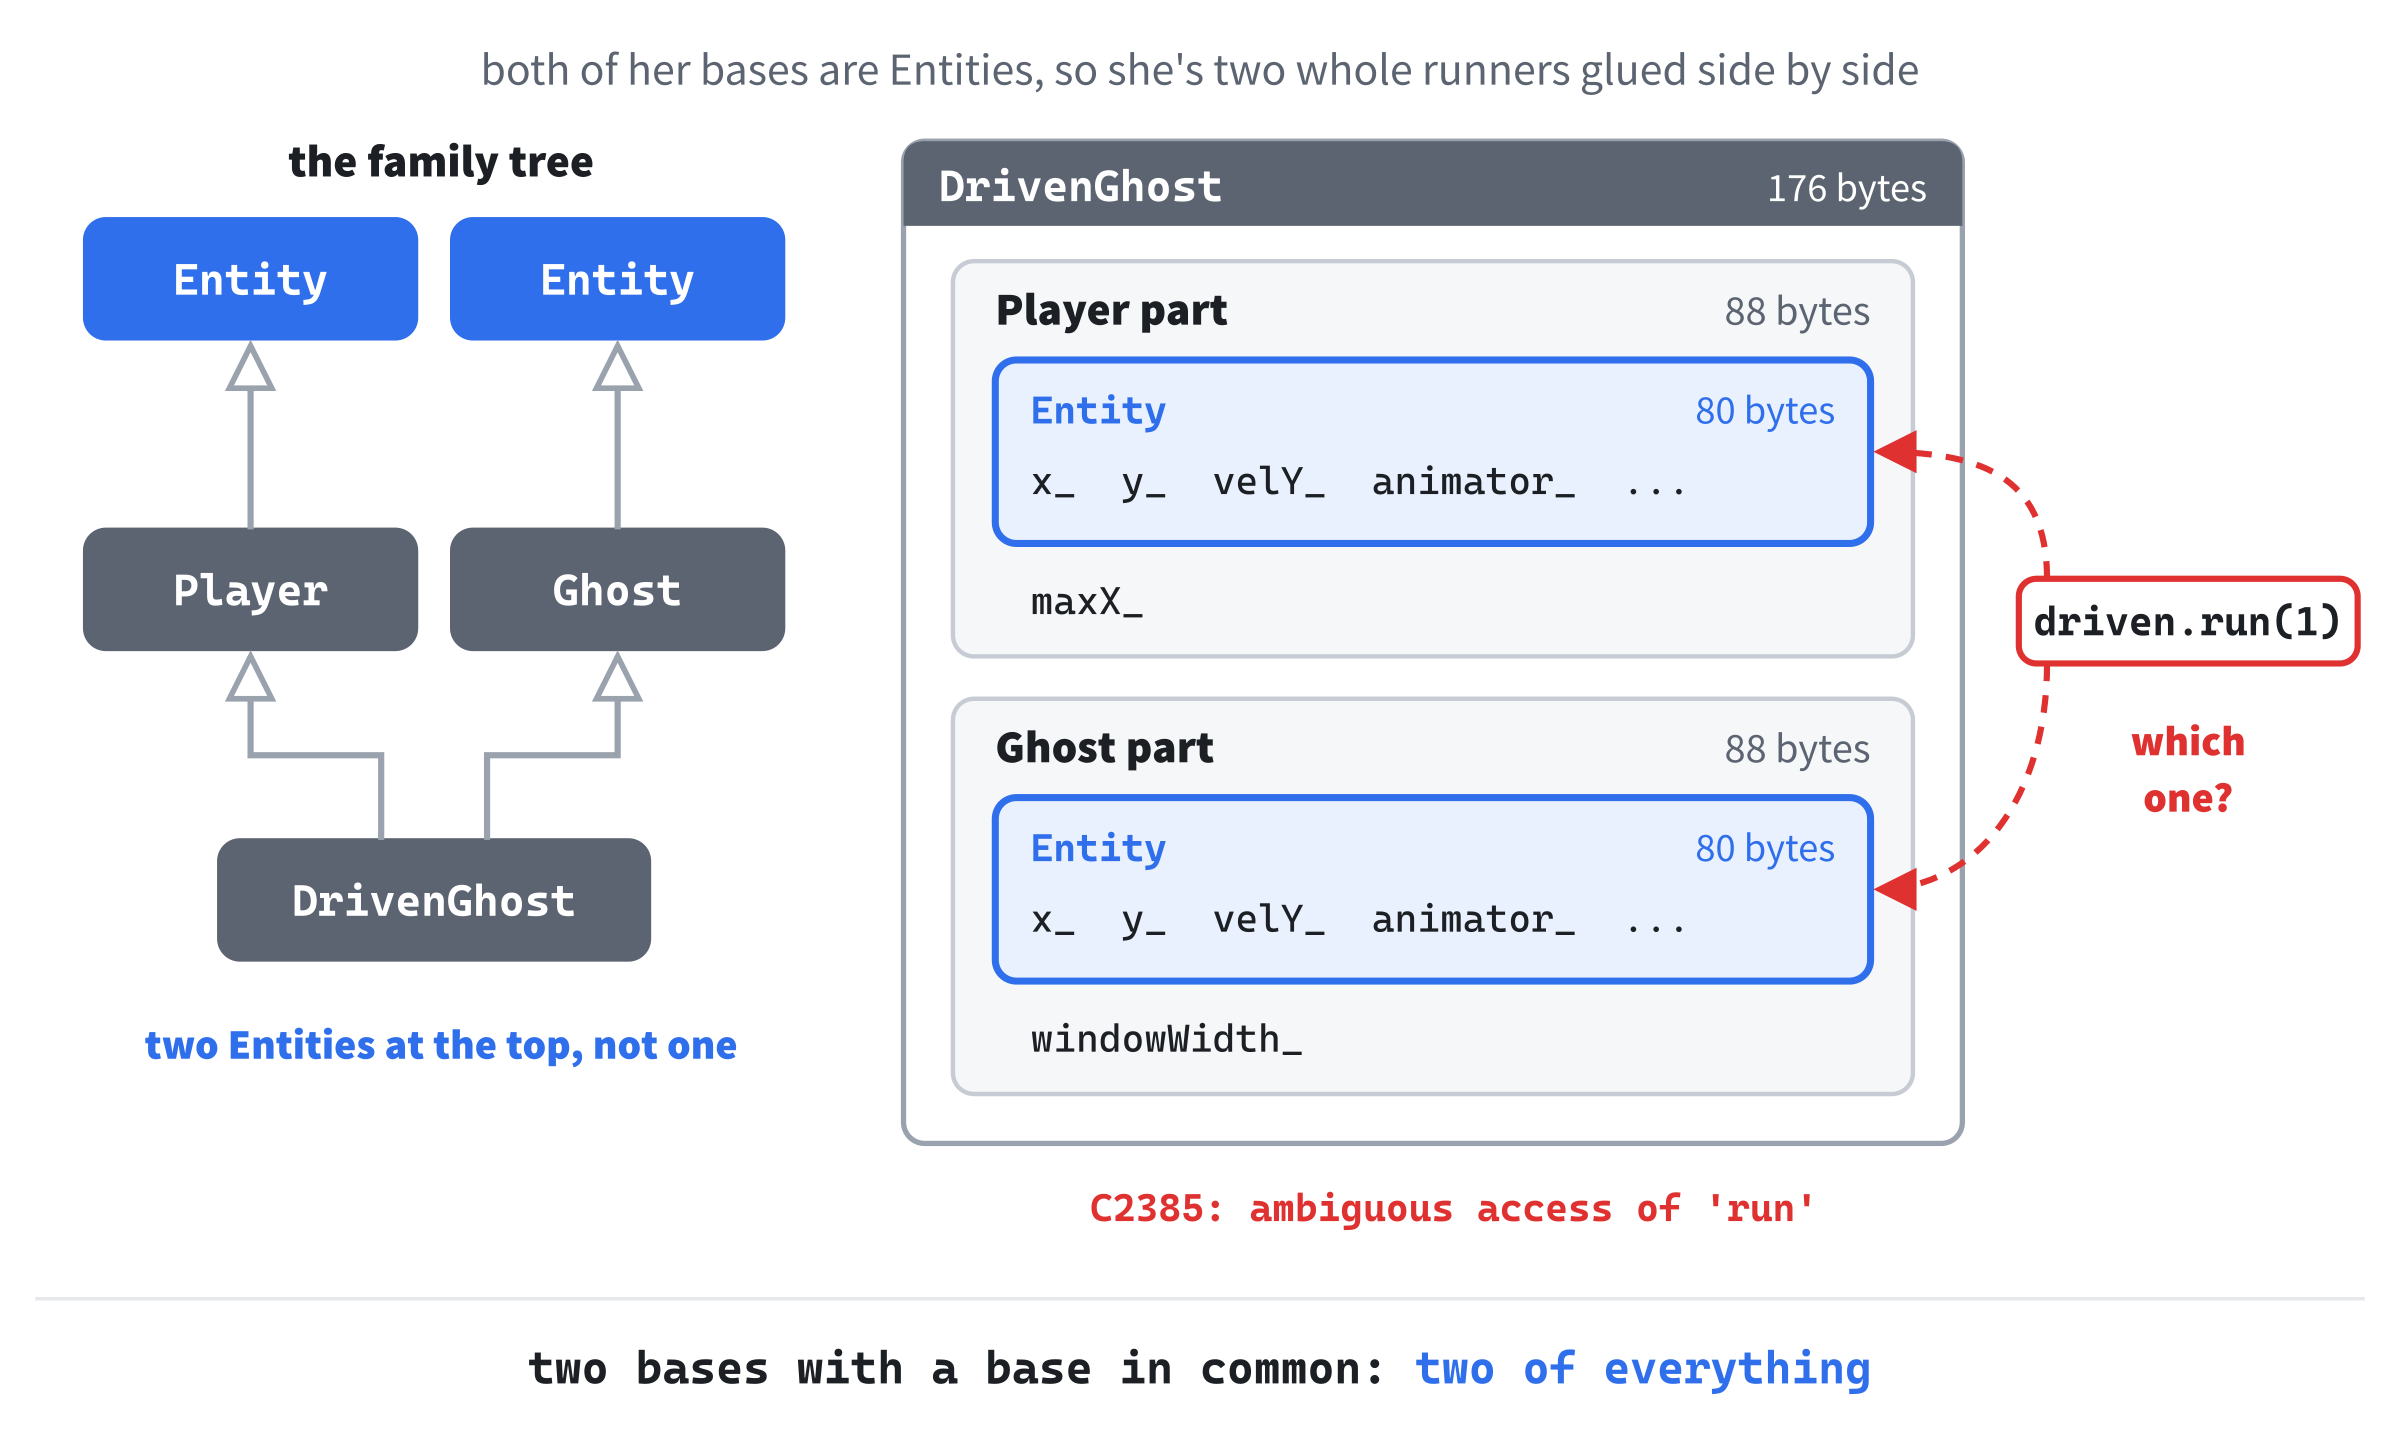Click the C2385 ambiguous access error text

[x=1452, y=1208]
